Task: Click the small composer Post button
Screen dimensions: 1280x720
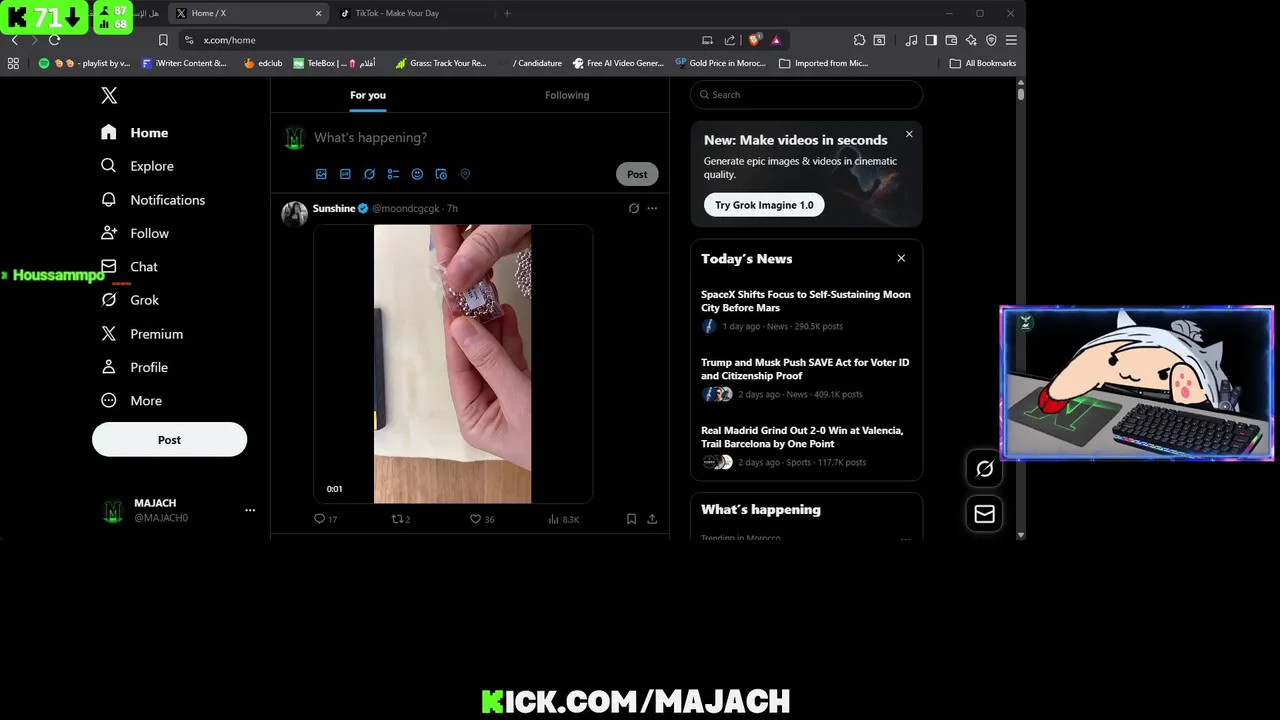Action: coord(637,174)
